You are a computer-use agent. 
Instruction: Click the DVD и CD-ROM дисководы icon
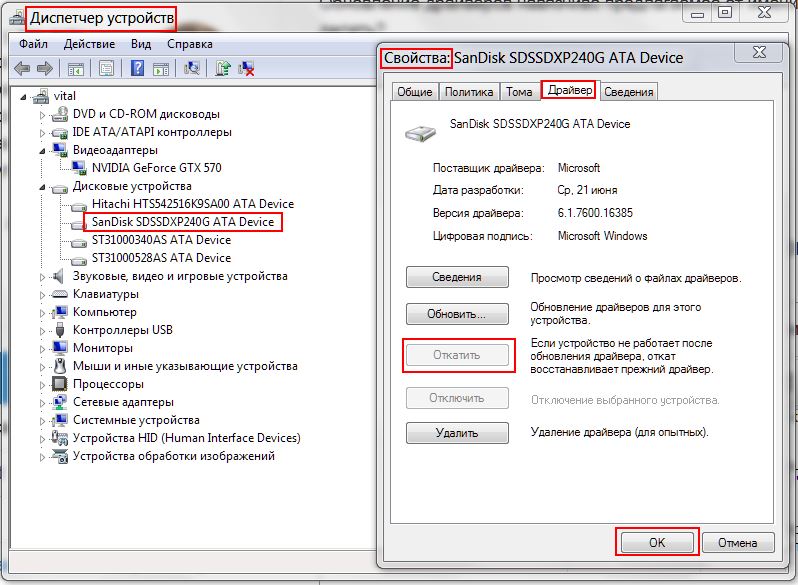tap(60, 114)
